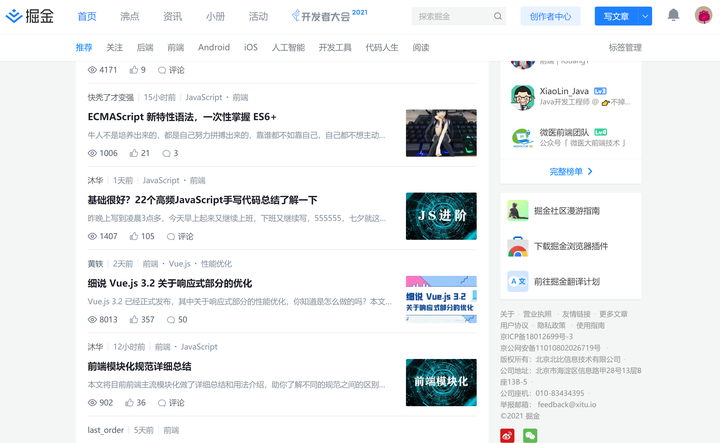Open author 快秃了才变强 profile

pos(111,97)
